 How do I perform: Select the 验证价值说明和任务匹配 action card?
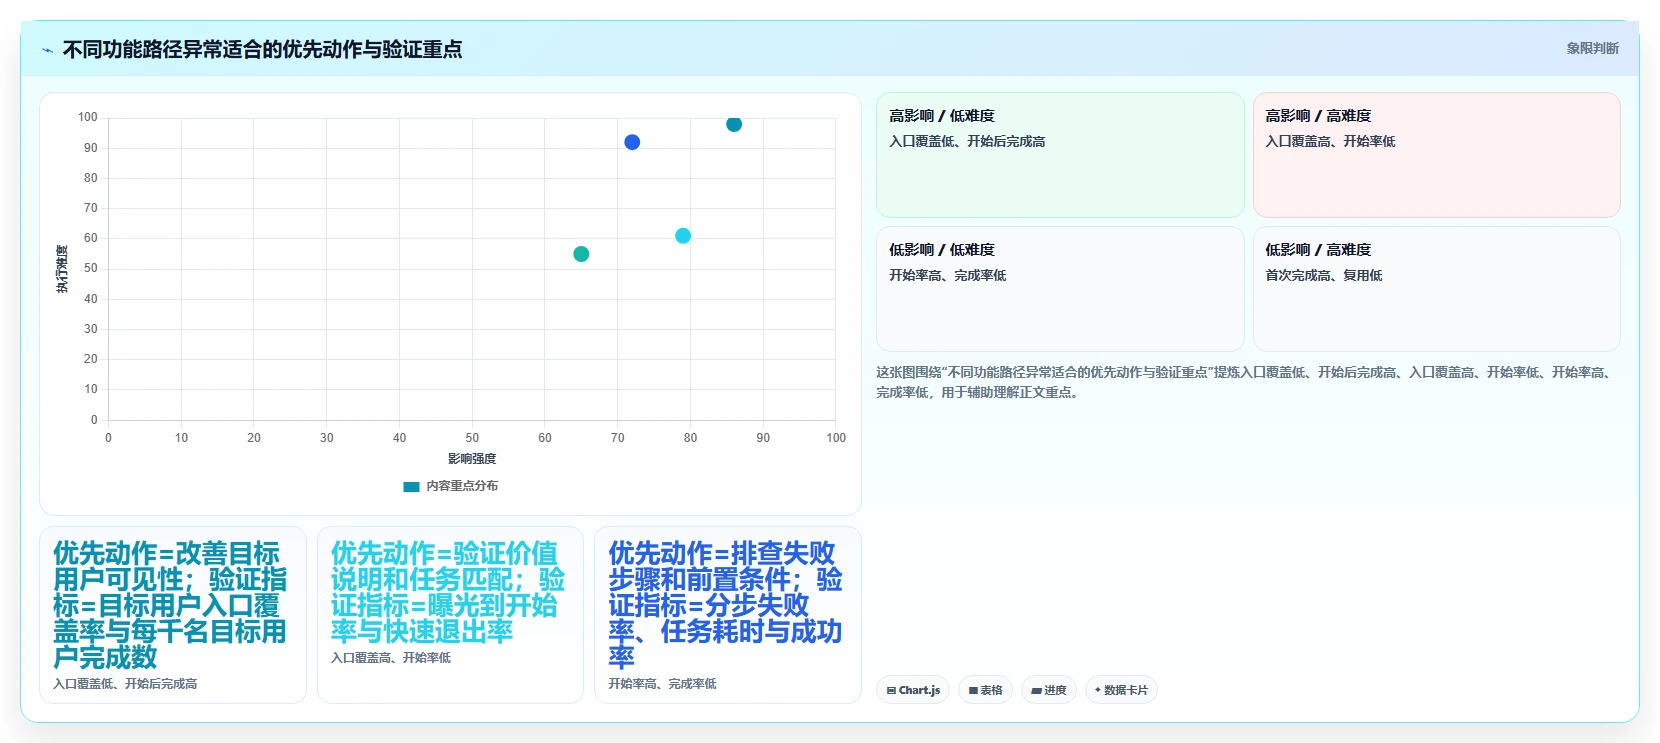pos(450,615)
